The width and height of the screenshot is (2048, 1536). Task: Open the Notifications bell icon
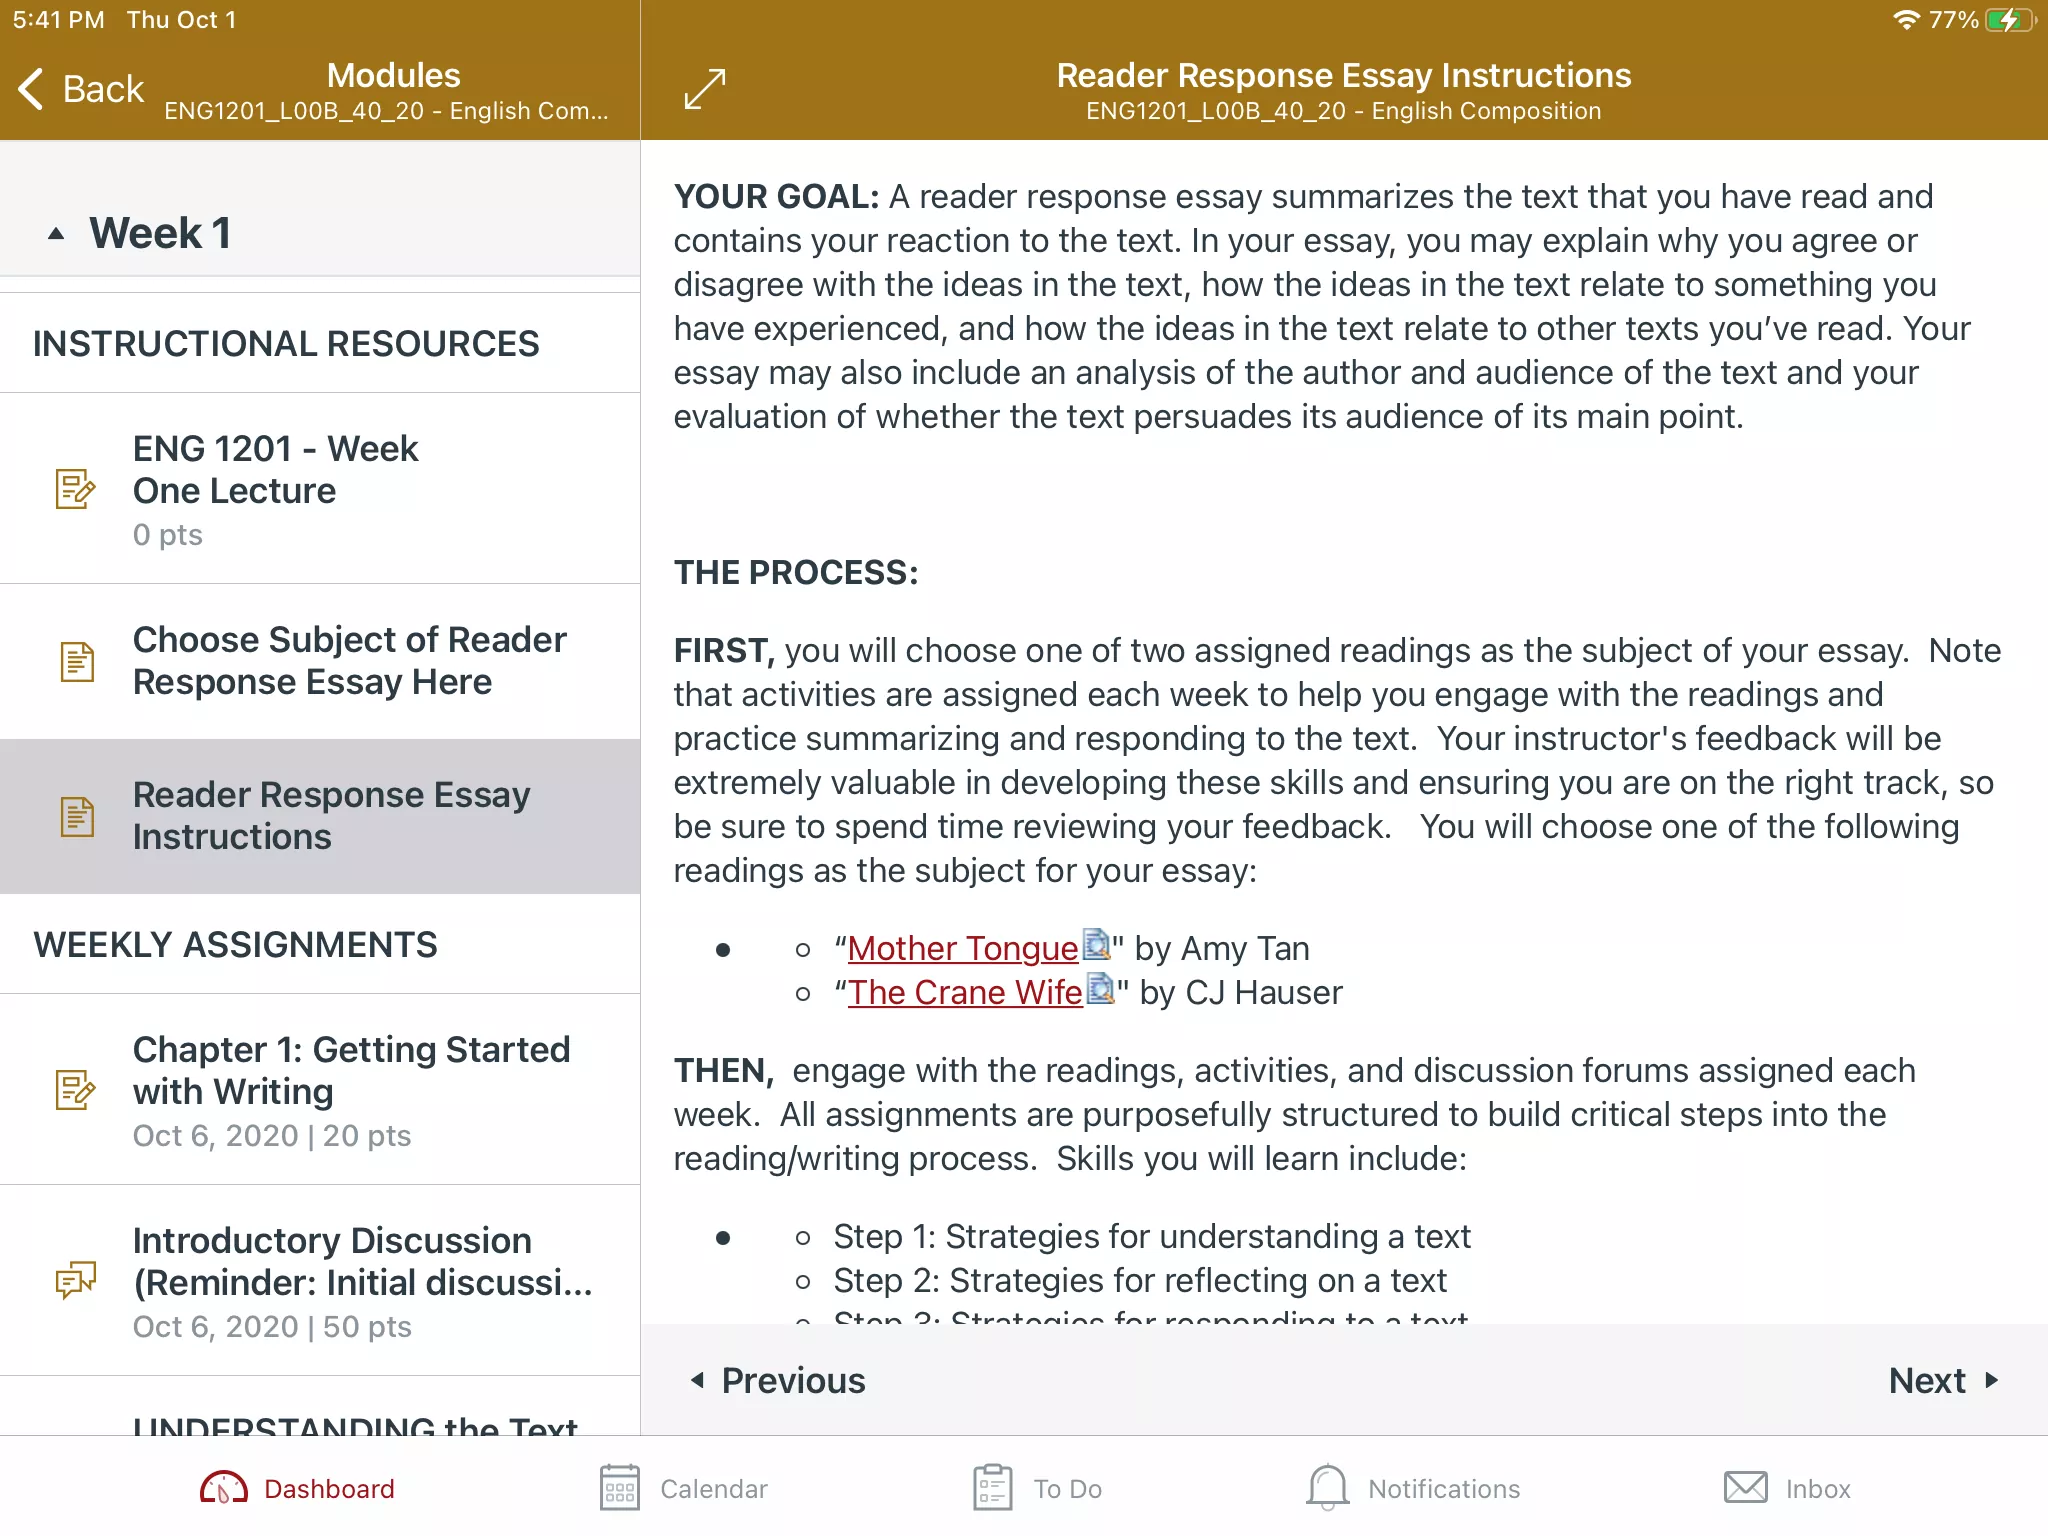[x=1328, y=1488]
